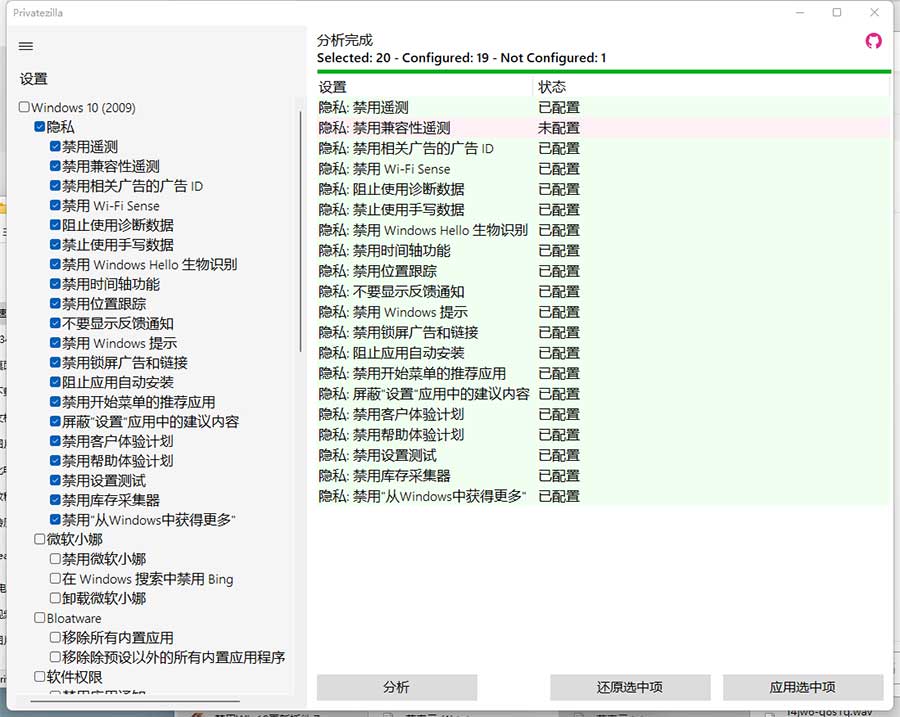Uncheck 禁用 Windows Hello 生物识别 checkbox
The width and height of the screenshot is (900, 717).
coord(55,264)
